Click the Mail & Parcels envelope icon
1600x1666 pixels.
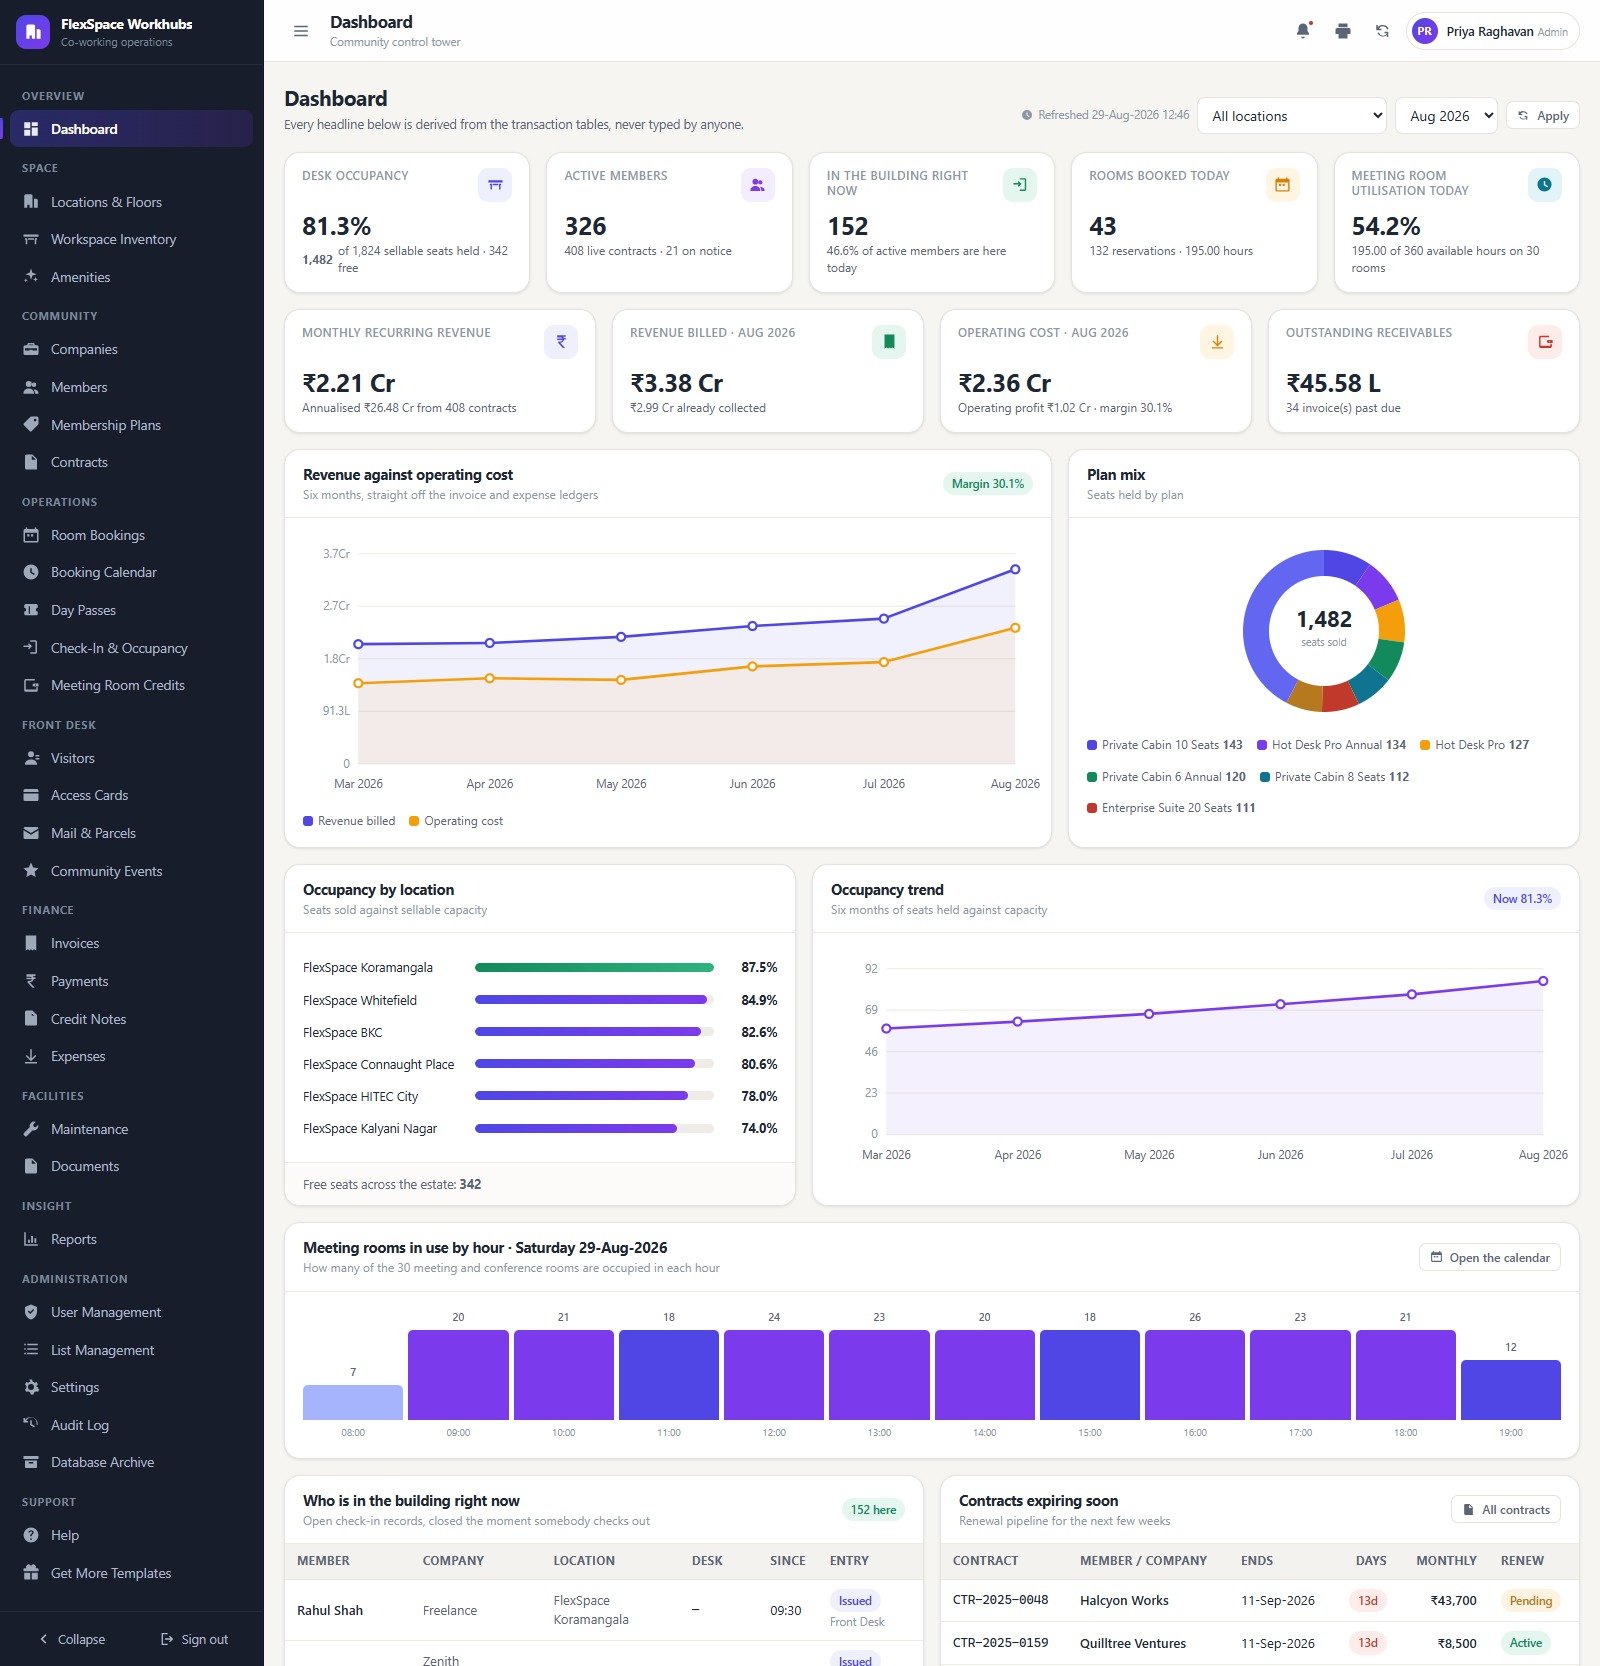[31, 833]
